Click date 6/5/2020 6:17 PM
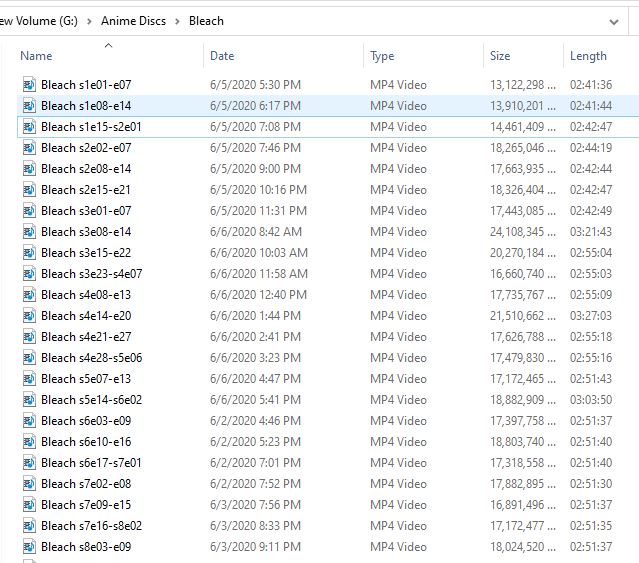 256,106
